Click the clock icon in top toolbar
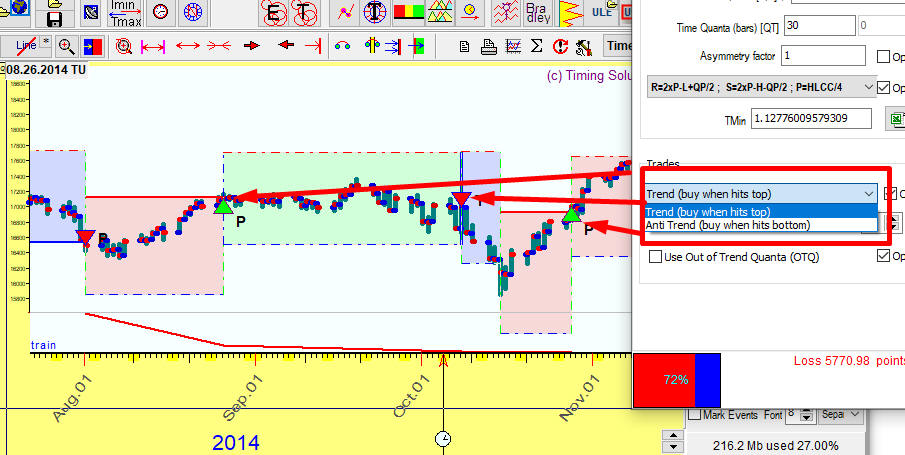 [x=160, y=12]
